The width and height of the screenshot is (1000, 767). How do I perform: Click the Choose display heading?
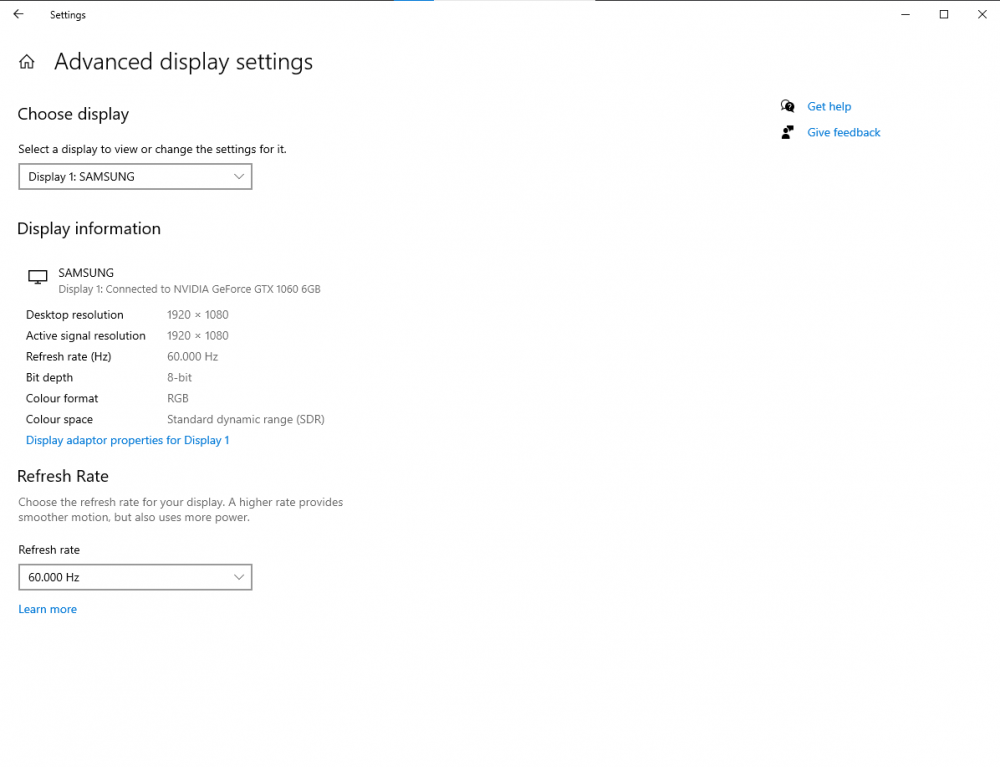pyautogui.click(x=73, y=114)
